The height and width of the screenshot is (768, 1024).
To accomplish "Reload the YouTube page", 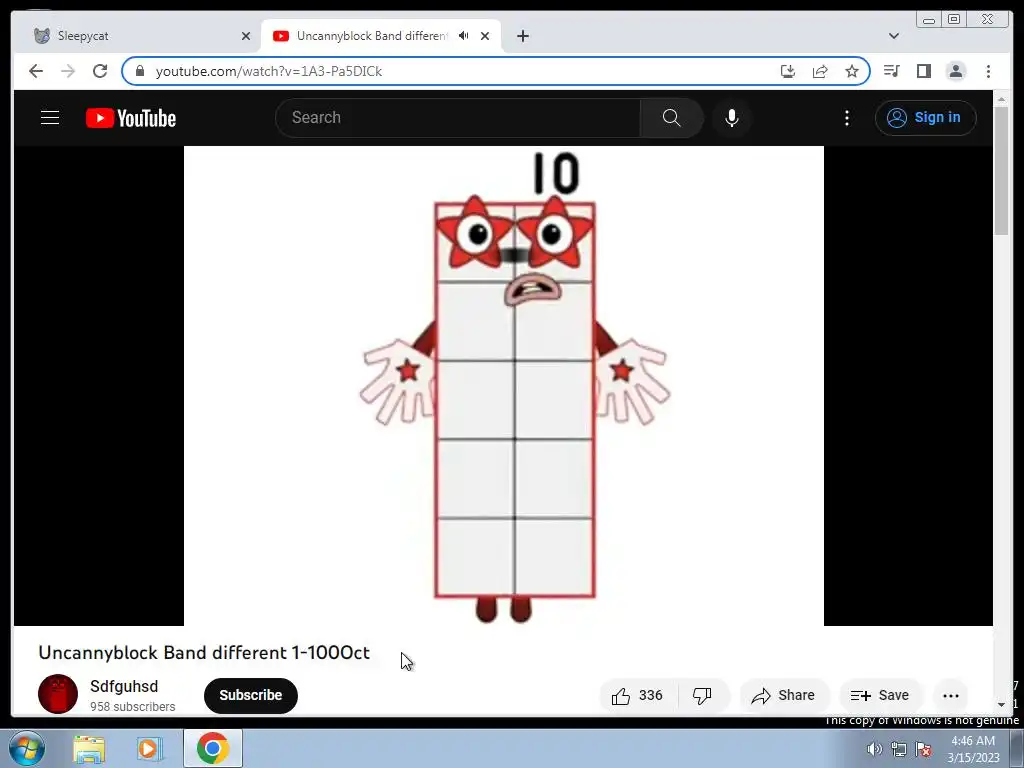I will tap(100, 71).
